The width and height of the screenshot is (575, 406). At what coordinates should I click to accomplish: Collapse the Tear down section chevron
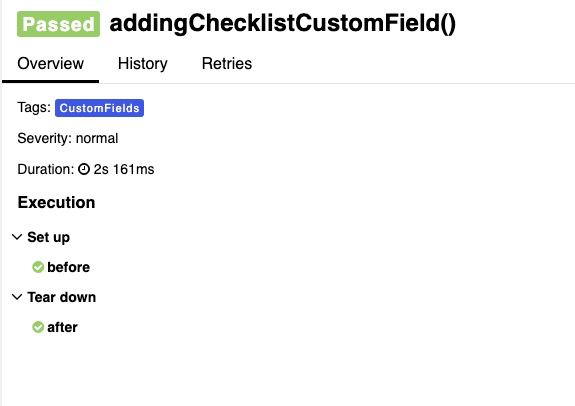17,297
